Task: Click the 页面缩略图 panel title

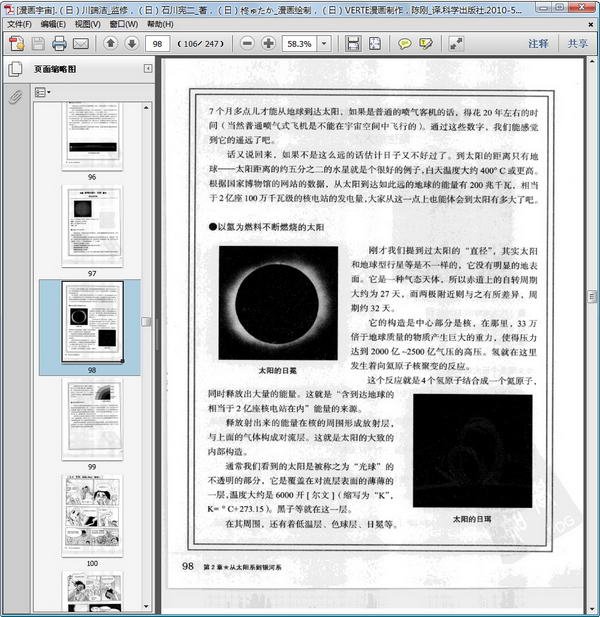Action: coord(55,69)
